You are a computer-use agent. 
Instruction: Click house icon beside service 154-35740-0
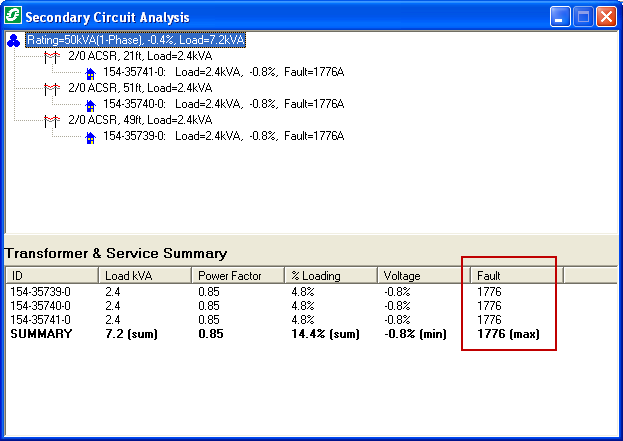(x=90, y=104)
